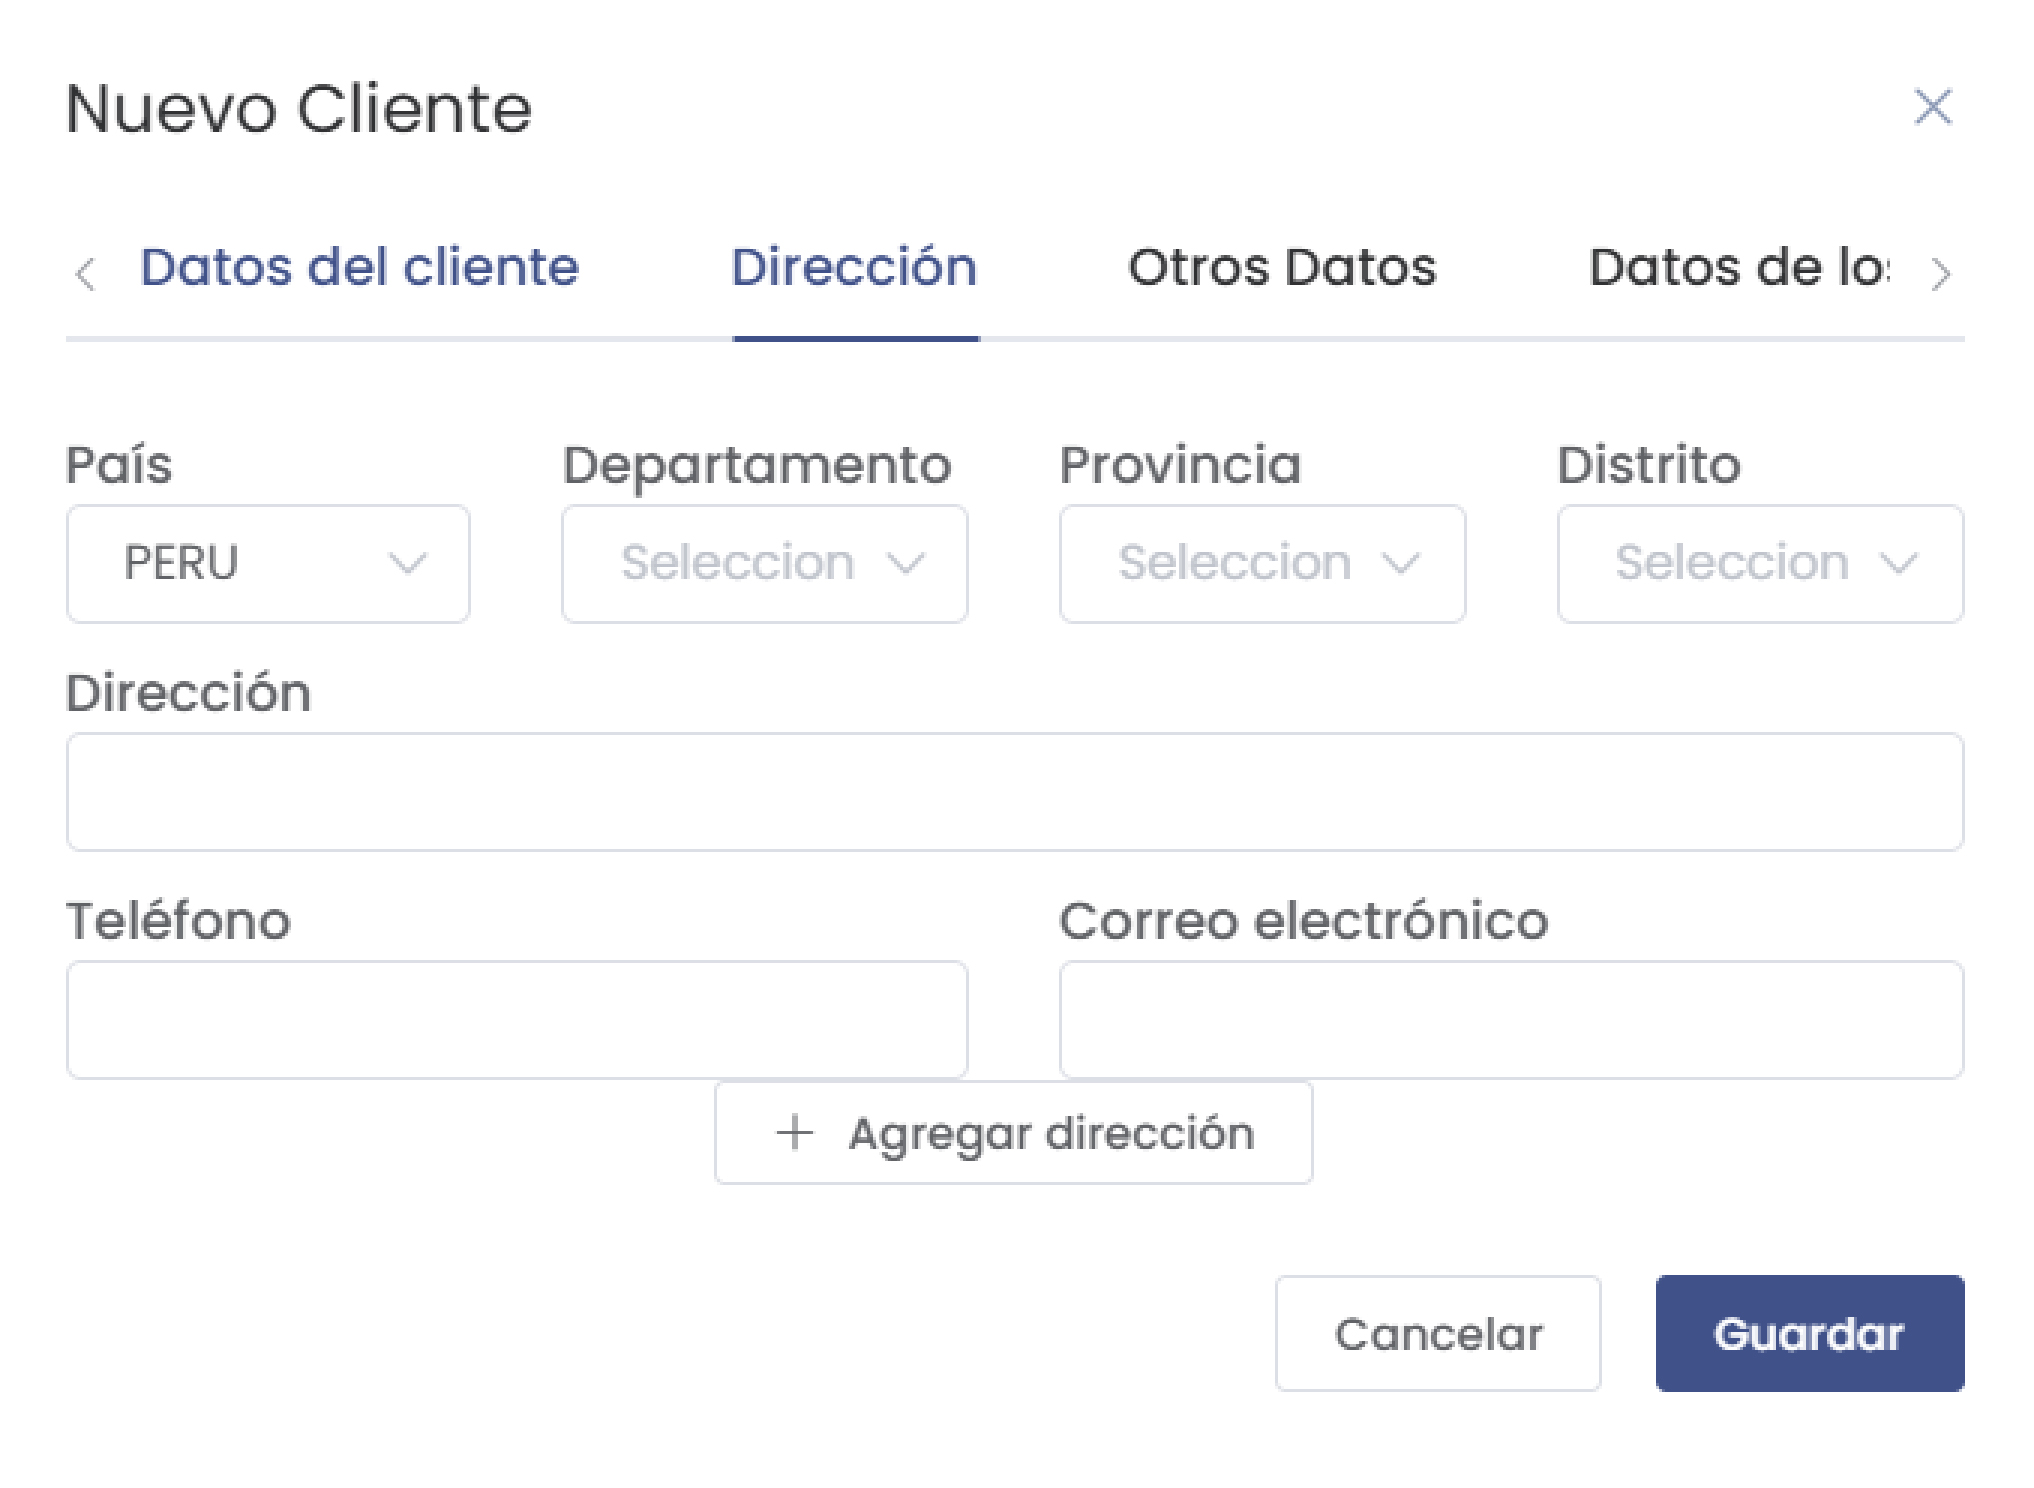This screenshot has width=2034, height=1488.
Task: Close the Nuevo Cliente dialog
Action: pos(1933,107)
